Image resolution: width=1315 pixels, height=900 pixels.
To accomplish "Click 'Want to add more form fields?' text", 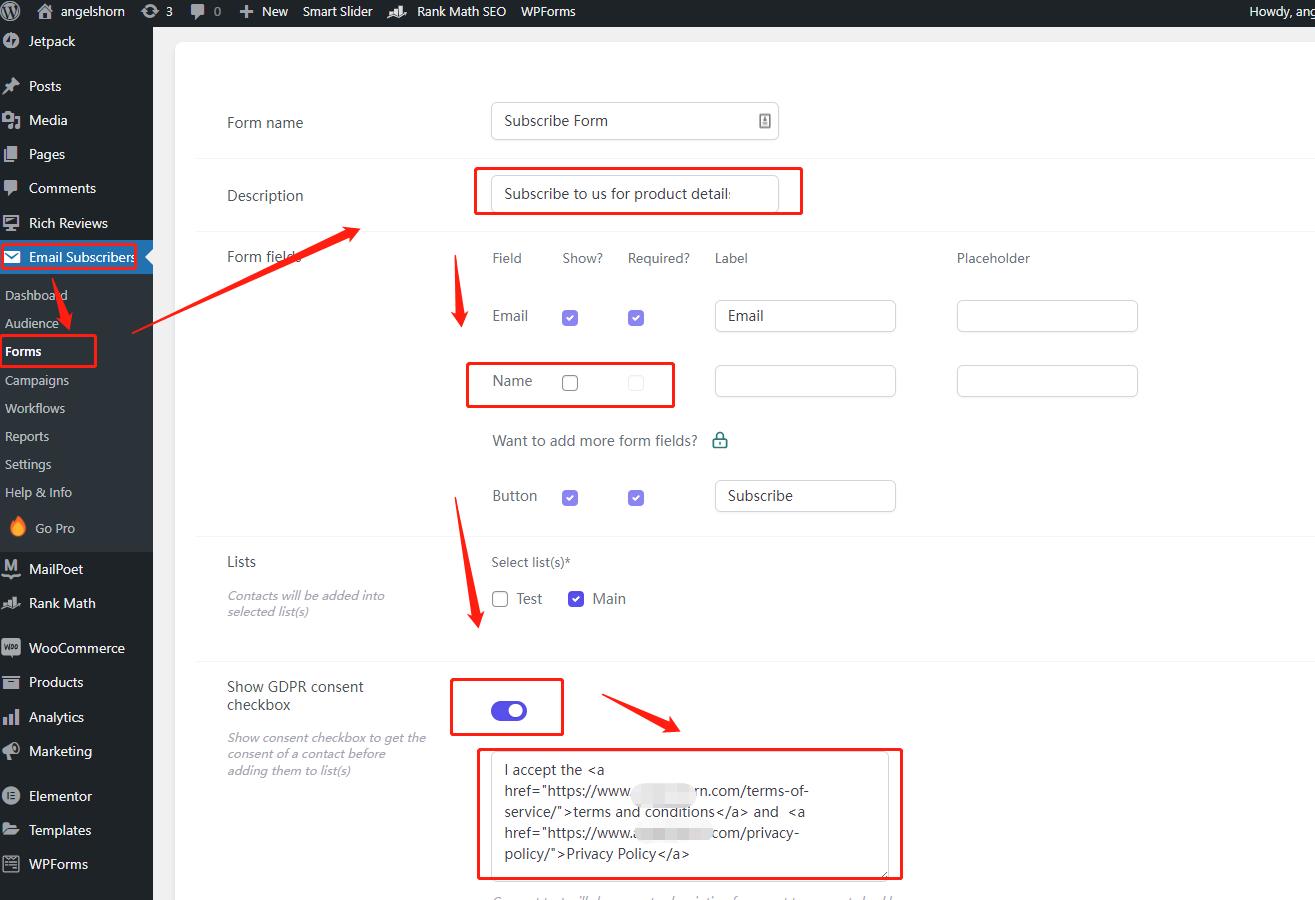I will pyautogui.click(x=595, y=441).
